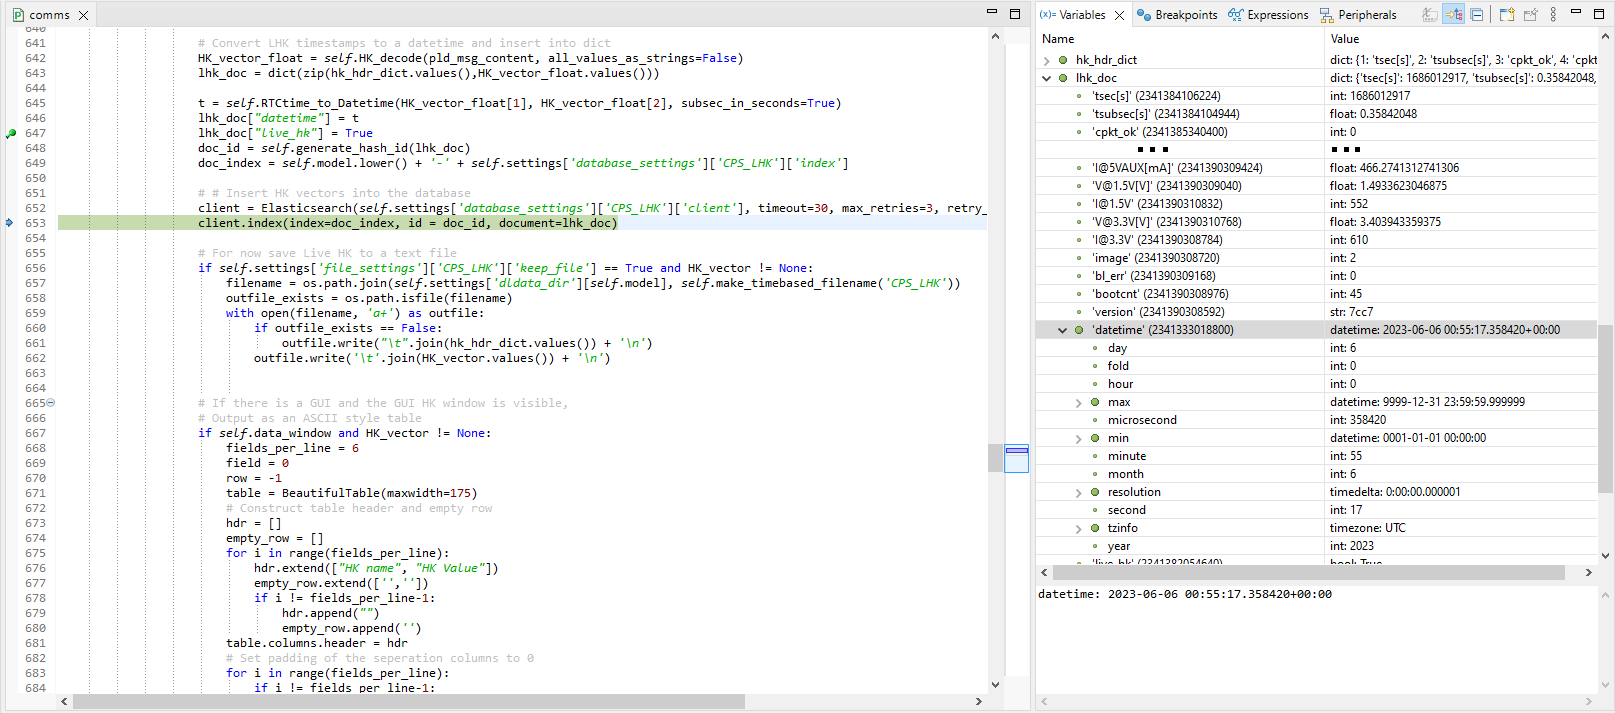1615x713 pixels.
Task: Minimize the Variables view panel
Action: click(1576, 12)
